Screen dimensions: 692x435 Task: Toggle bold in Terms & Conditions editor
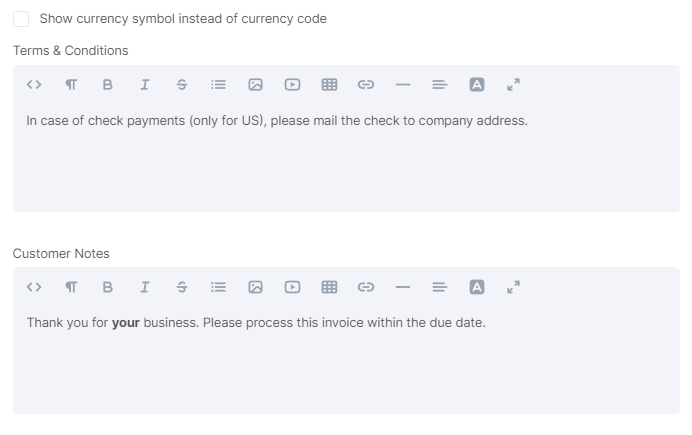coord(108,84)
